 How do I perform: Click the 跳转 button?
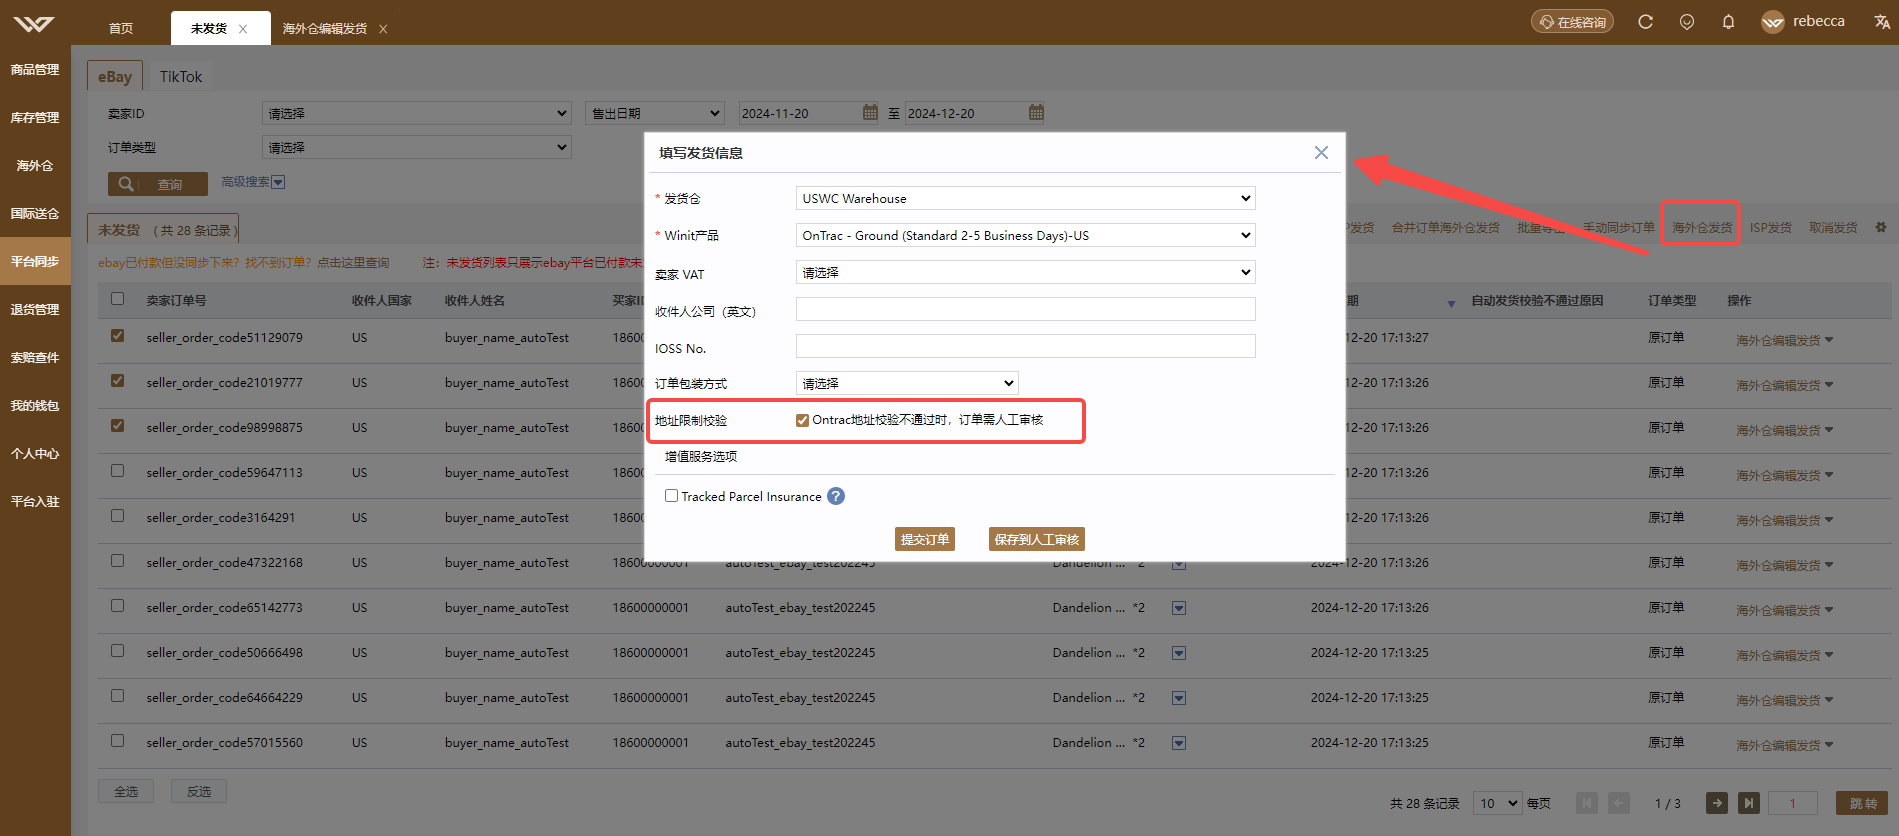click(x=1863, y=803)
